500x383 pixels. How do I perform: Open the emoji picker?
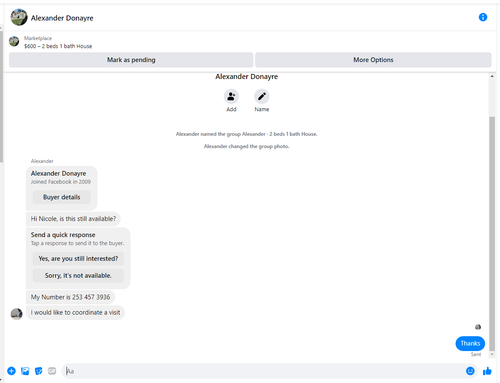470,371
